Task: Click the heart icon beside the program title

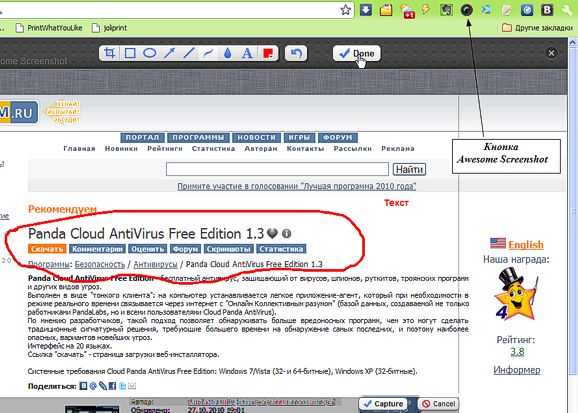Action: point(272,233)
